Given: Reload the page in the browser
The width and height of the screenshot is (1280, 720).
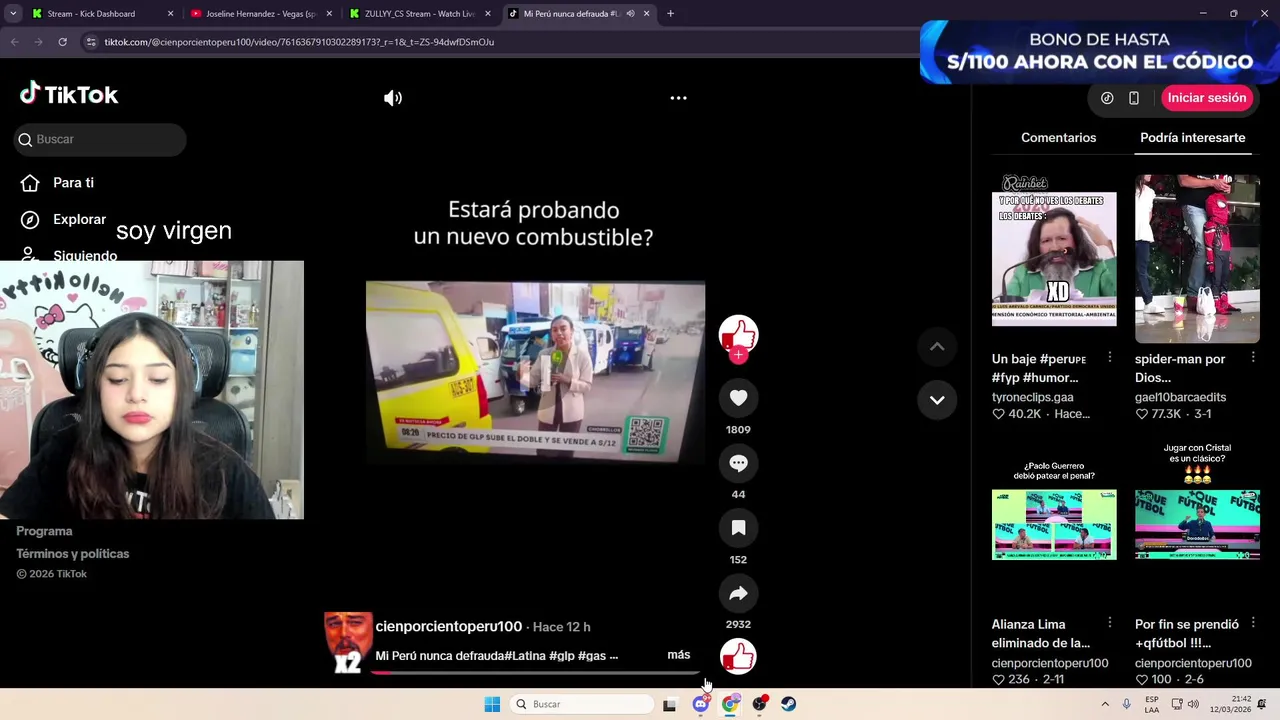Looking at the screenshot, I should [62, 42].
